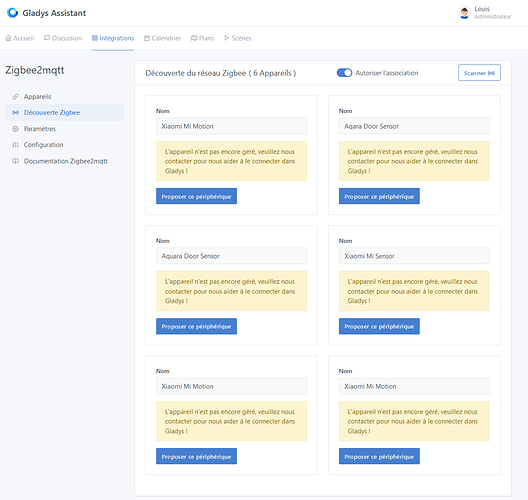This screenshot has width=528, height=500.
Task: Go to the Calendrier tab
Action: tap(162, 38)
